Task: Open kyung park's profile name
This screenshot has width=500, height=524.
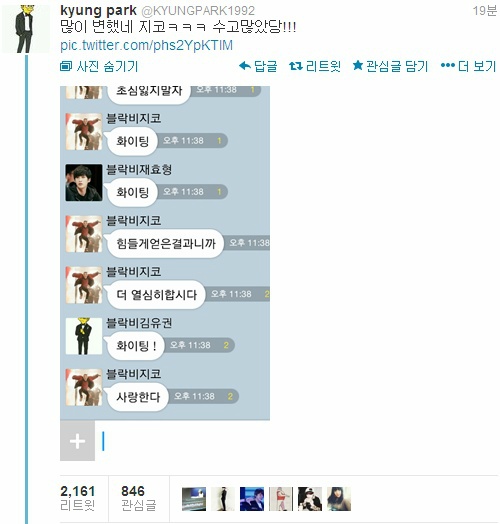Action: tap(98, 10)
